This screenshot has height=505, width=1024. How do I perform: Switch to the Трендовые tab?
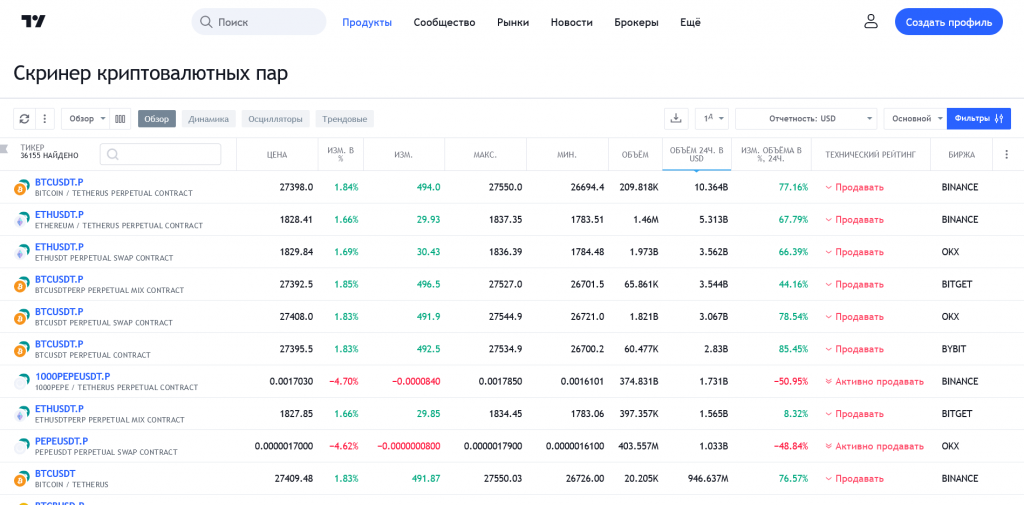(x=345, y=119)
